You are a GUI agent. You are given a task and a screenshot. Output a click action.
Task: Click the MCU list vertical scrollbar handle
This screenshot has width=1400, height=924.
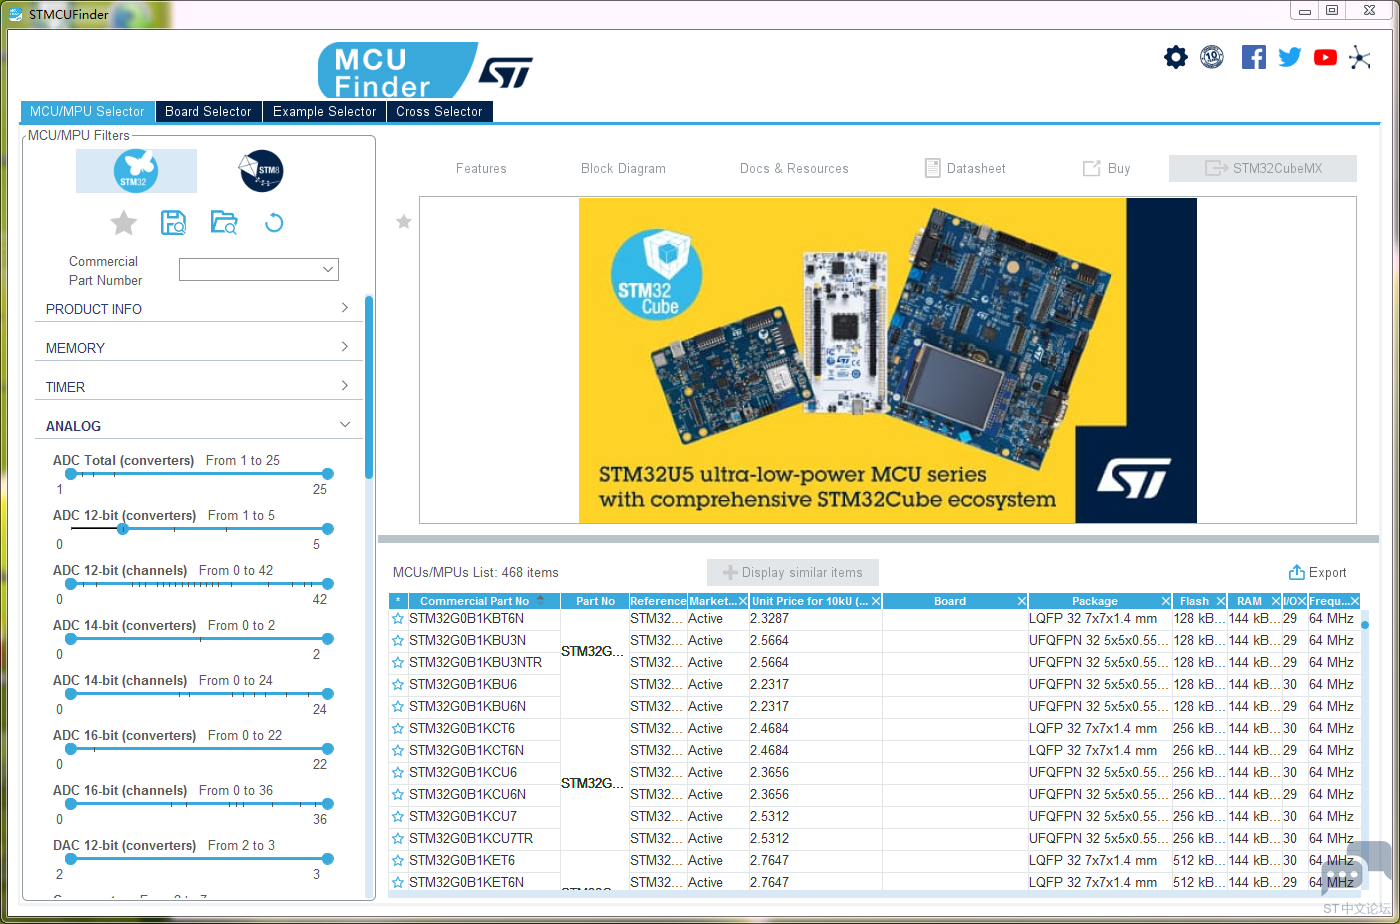click(x=1364, y=625)
